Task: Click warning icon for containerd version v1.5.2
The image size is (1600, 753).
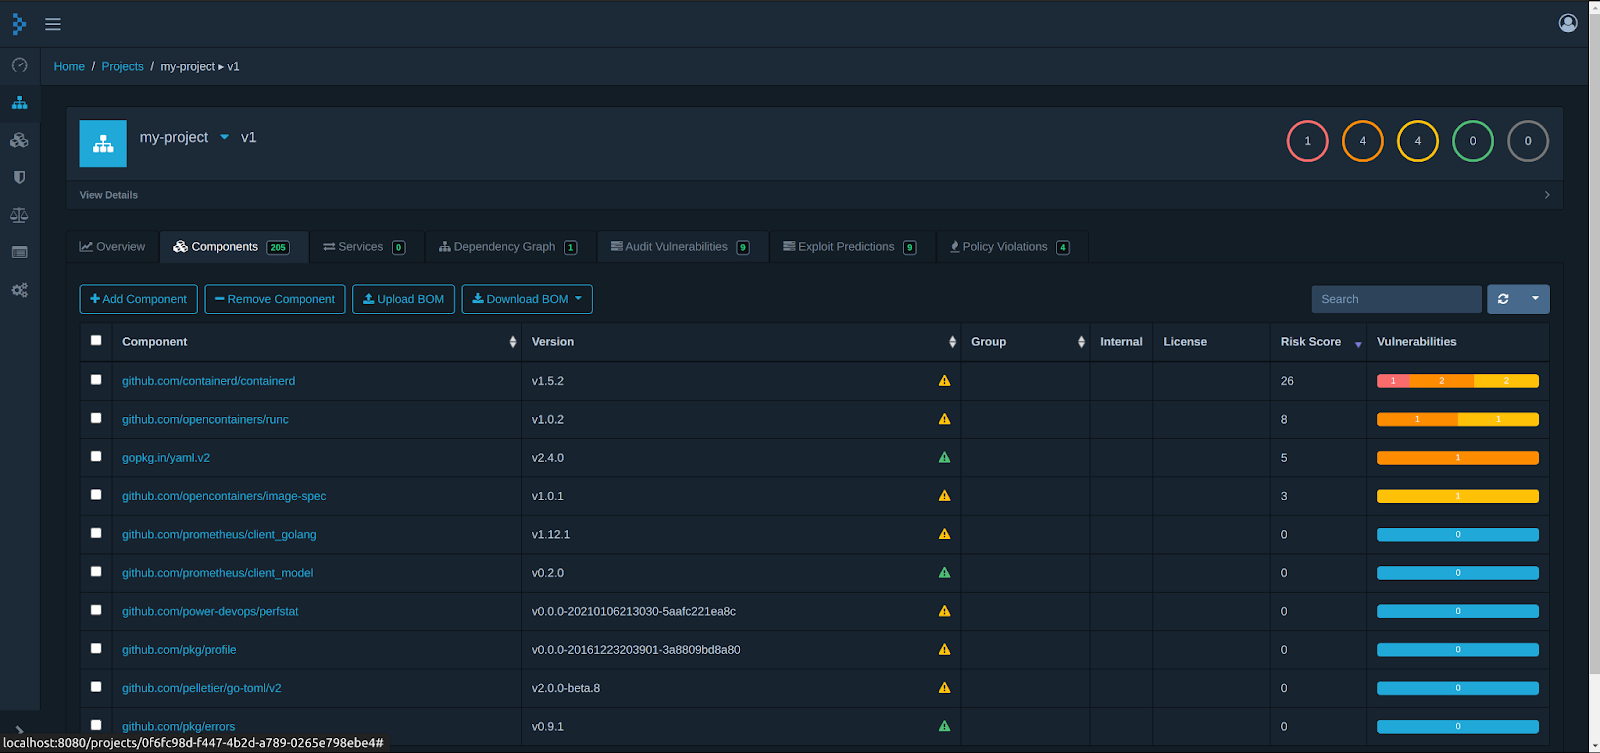Action: click(944, 381)
